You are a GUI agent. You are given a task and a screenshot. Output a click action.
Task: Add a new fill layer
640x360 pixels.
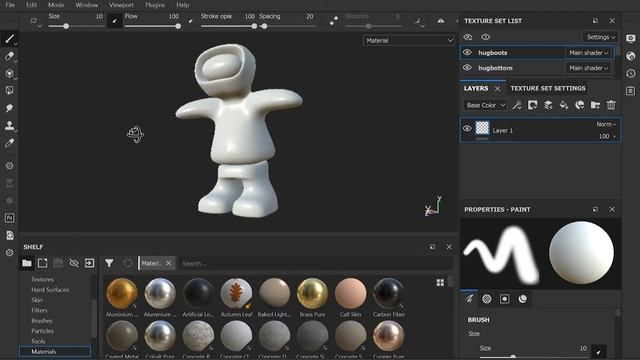564,105
